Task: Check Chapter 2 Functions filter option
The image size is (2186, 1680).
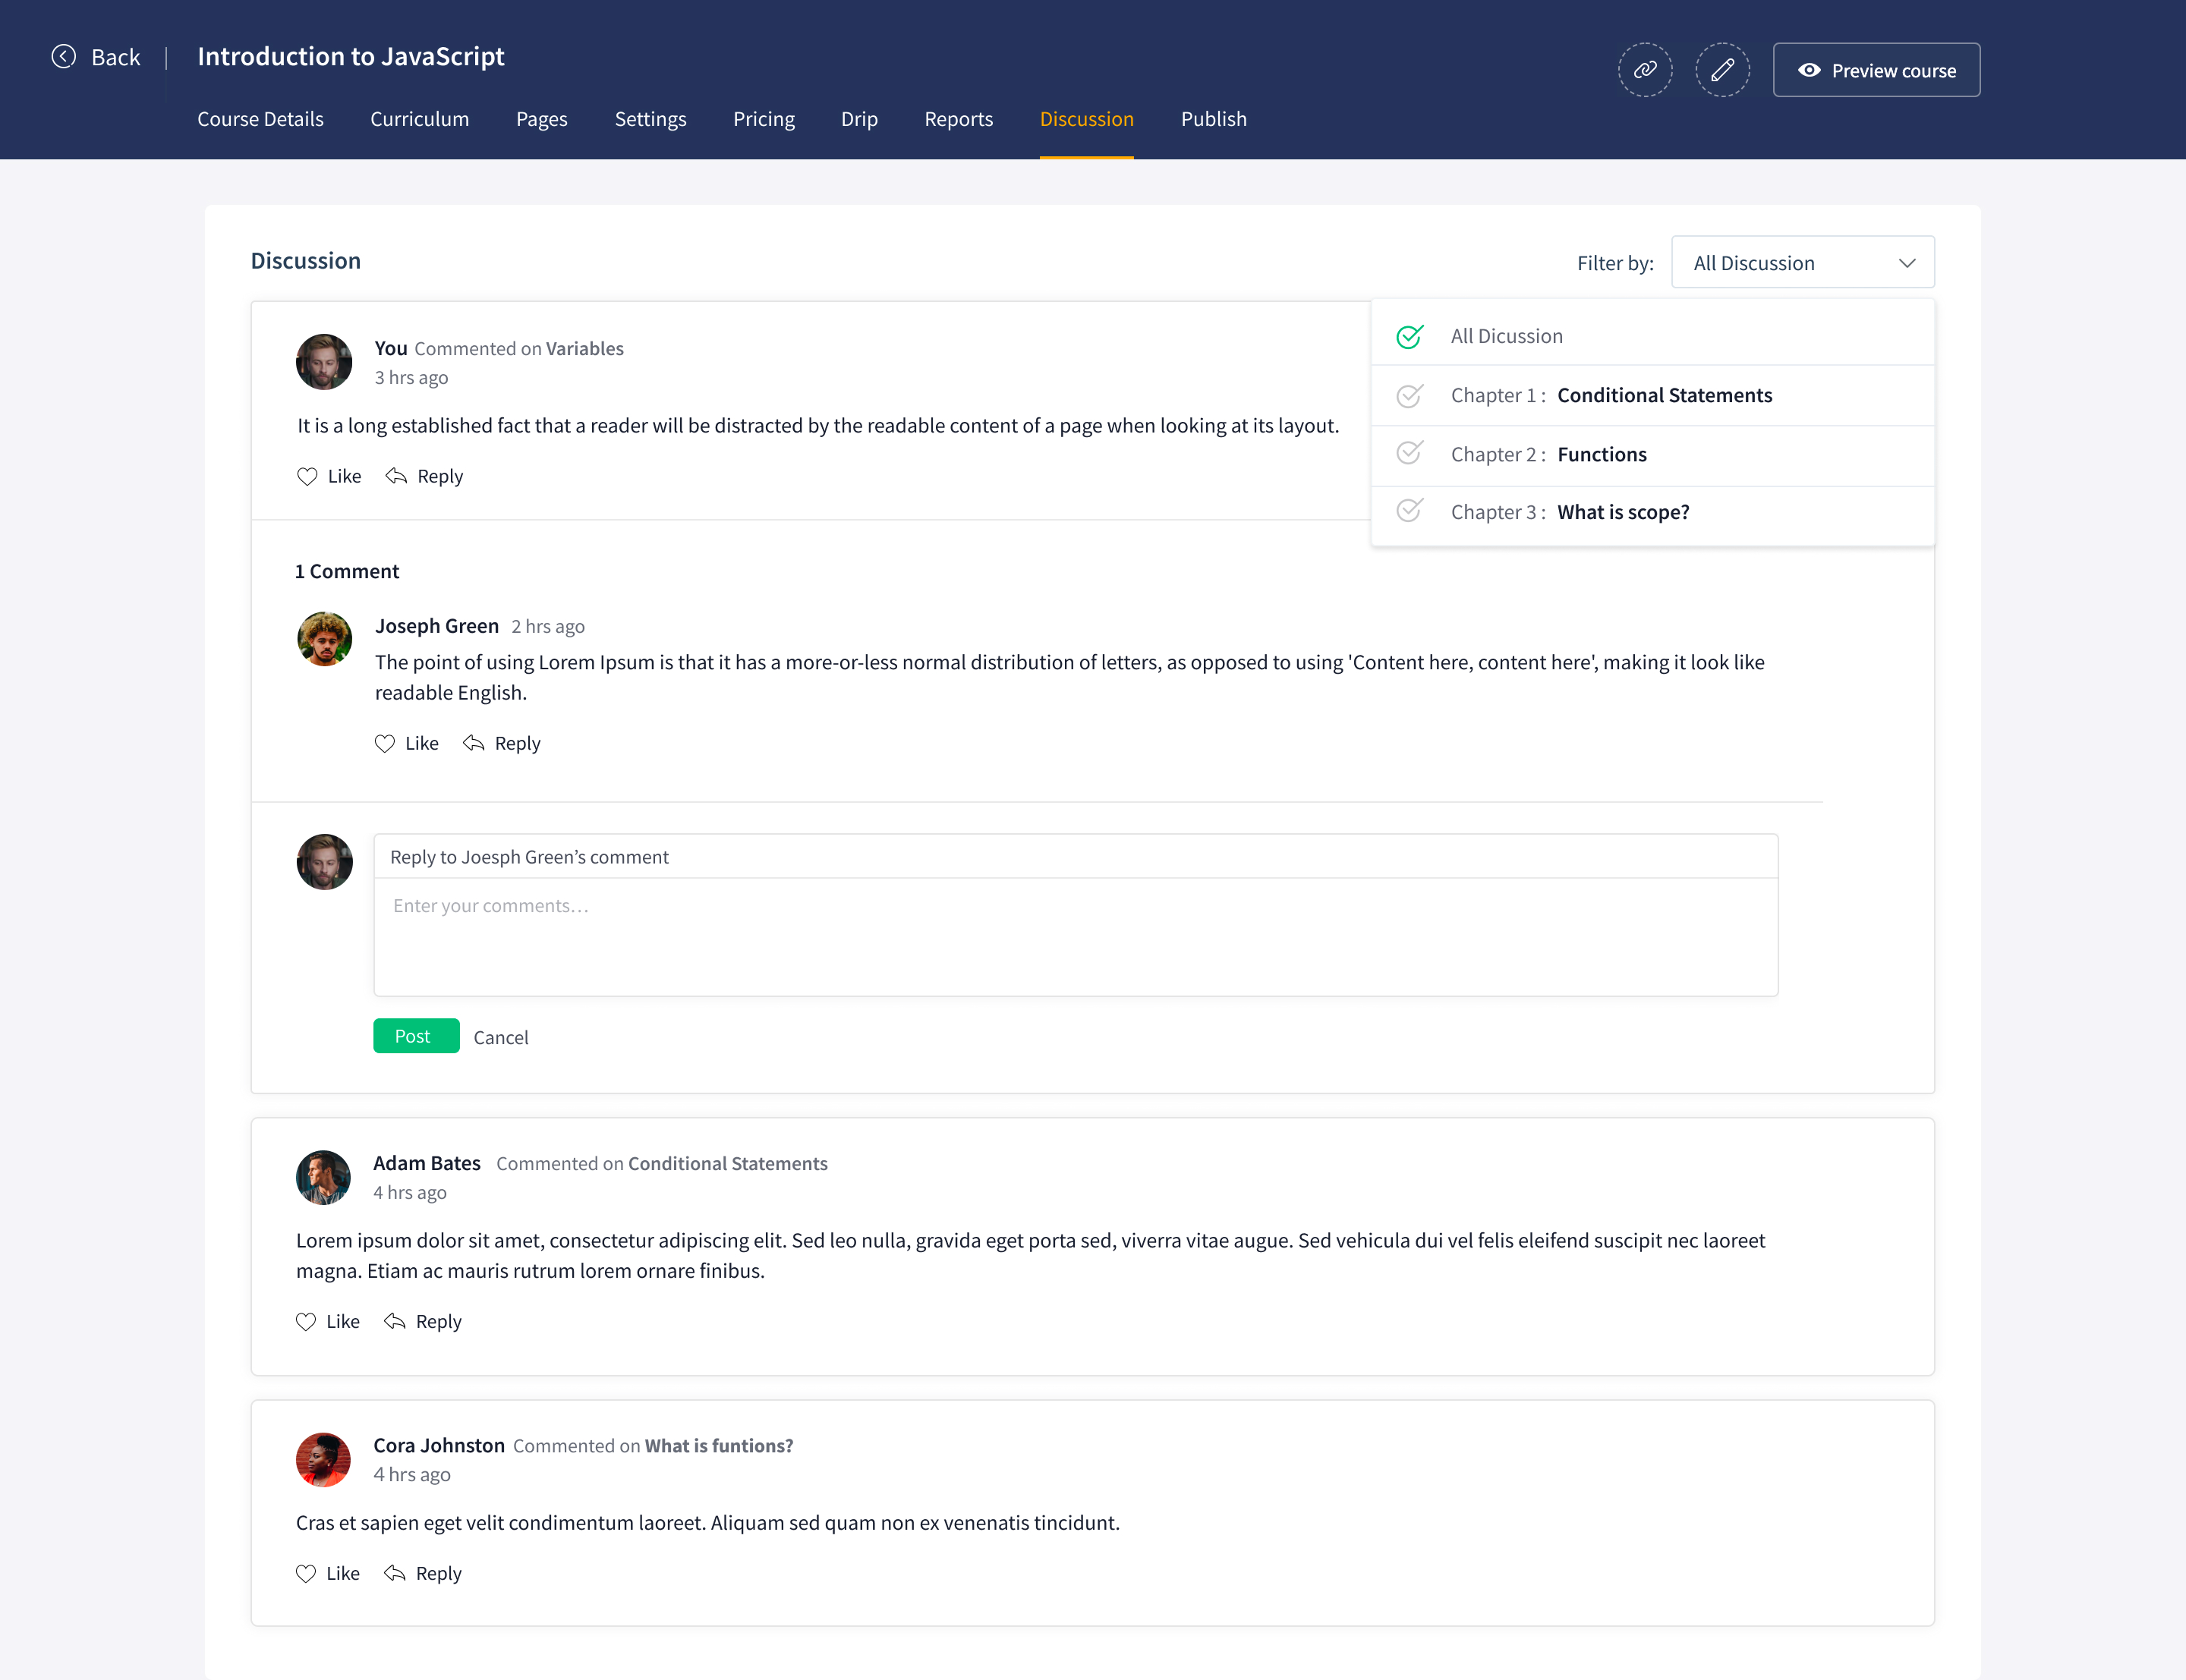Action: [x=1410, y=454]
